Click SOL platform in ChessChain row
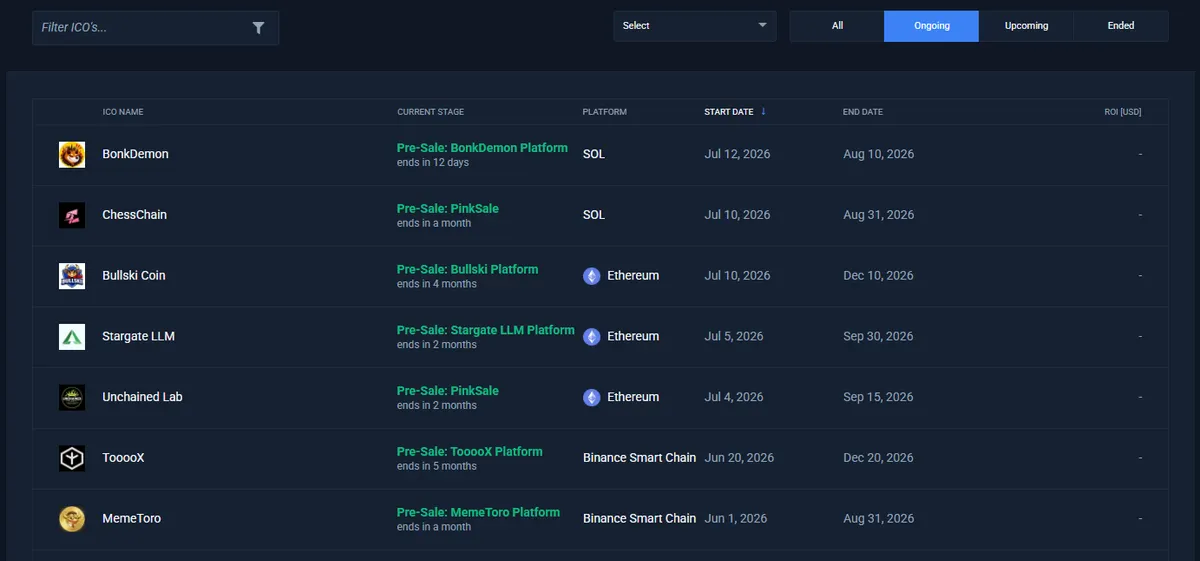 pyautogui.click(x=594, y=215)
